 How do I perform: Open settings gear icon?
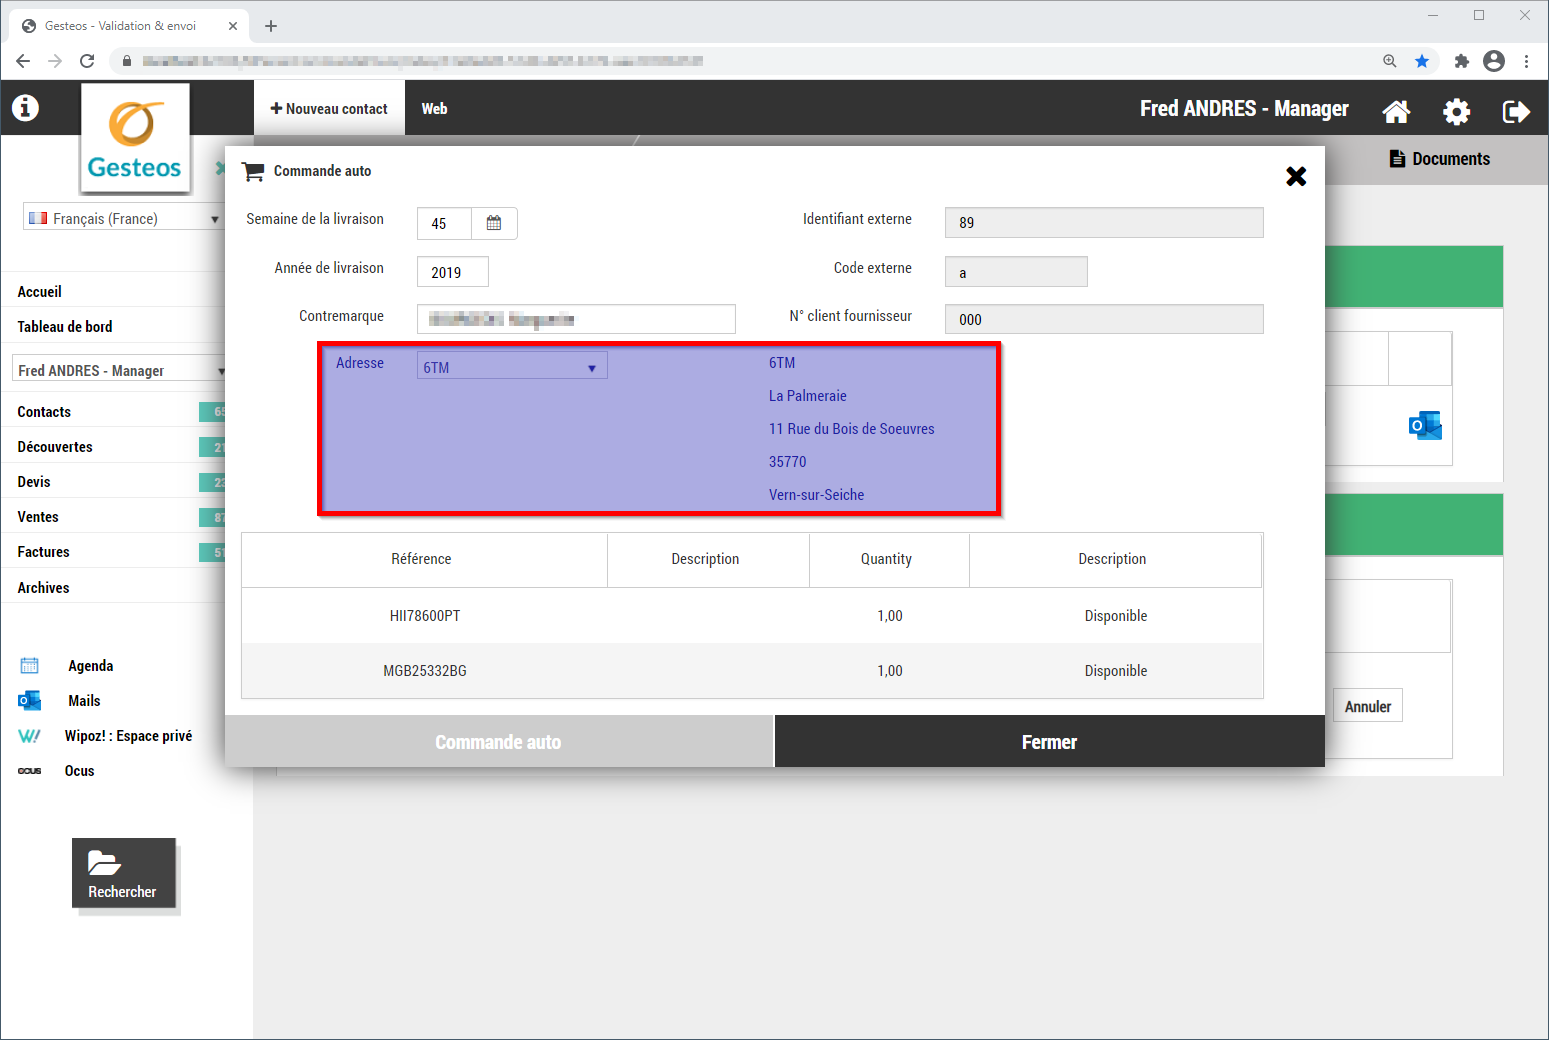coord(1456,111)
